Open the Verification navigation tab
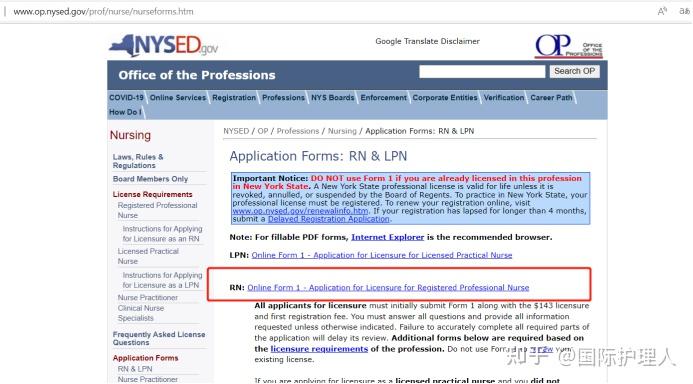Viewport: 693px width, 384px height. point(503,98)
